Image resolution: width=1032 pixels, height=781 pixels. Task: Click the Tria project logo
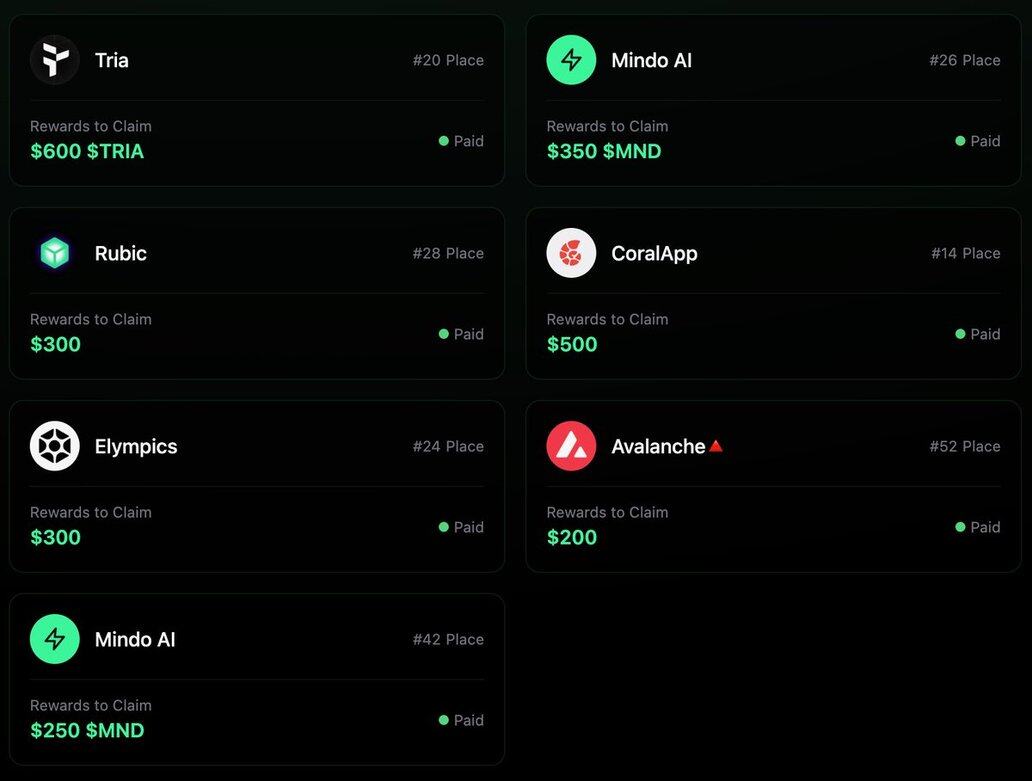click(55, 60)
